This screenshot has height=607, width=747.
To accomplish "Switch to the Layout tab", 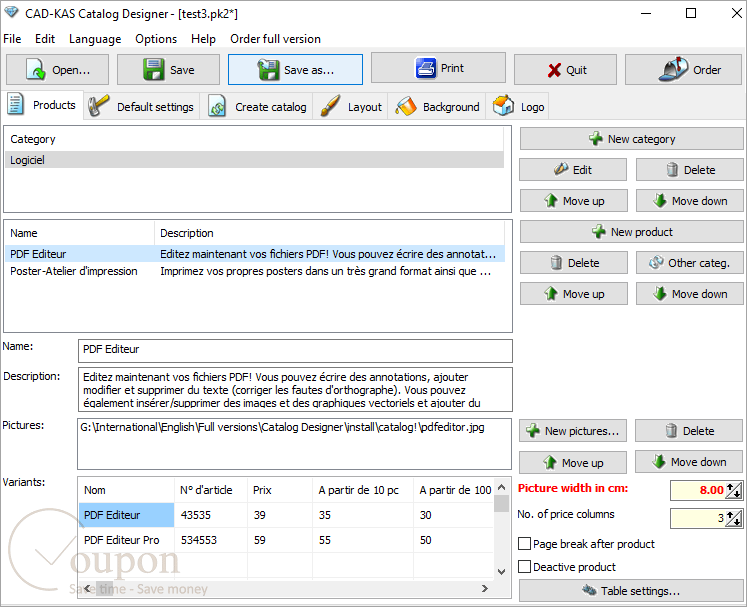I will (x=352, y=107).
